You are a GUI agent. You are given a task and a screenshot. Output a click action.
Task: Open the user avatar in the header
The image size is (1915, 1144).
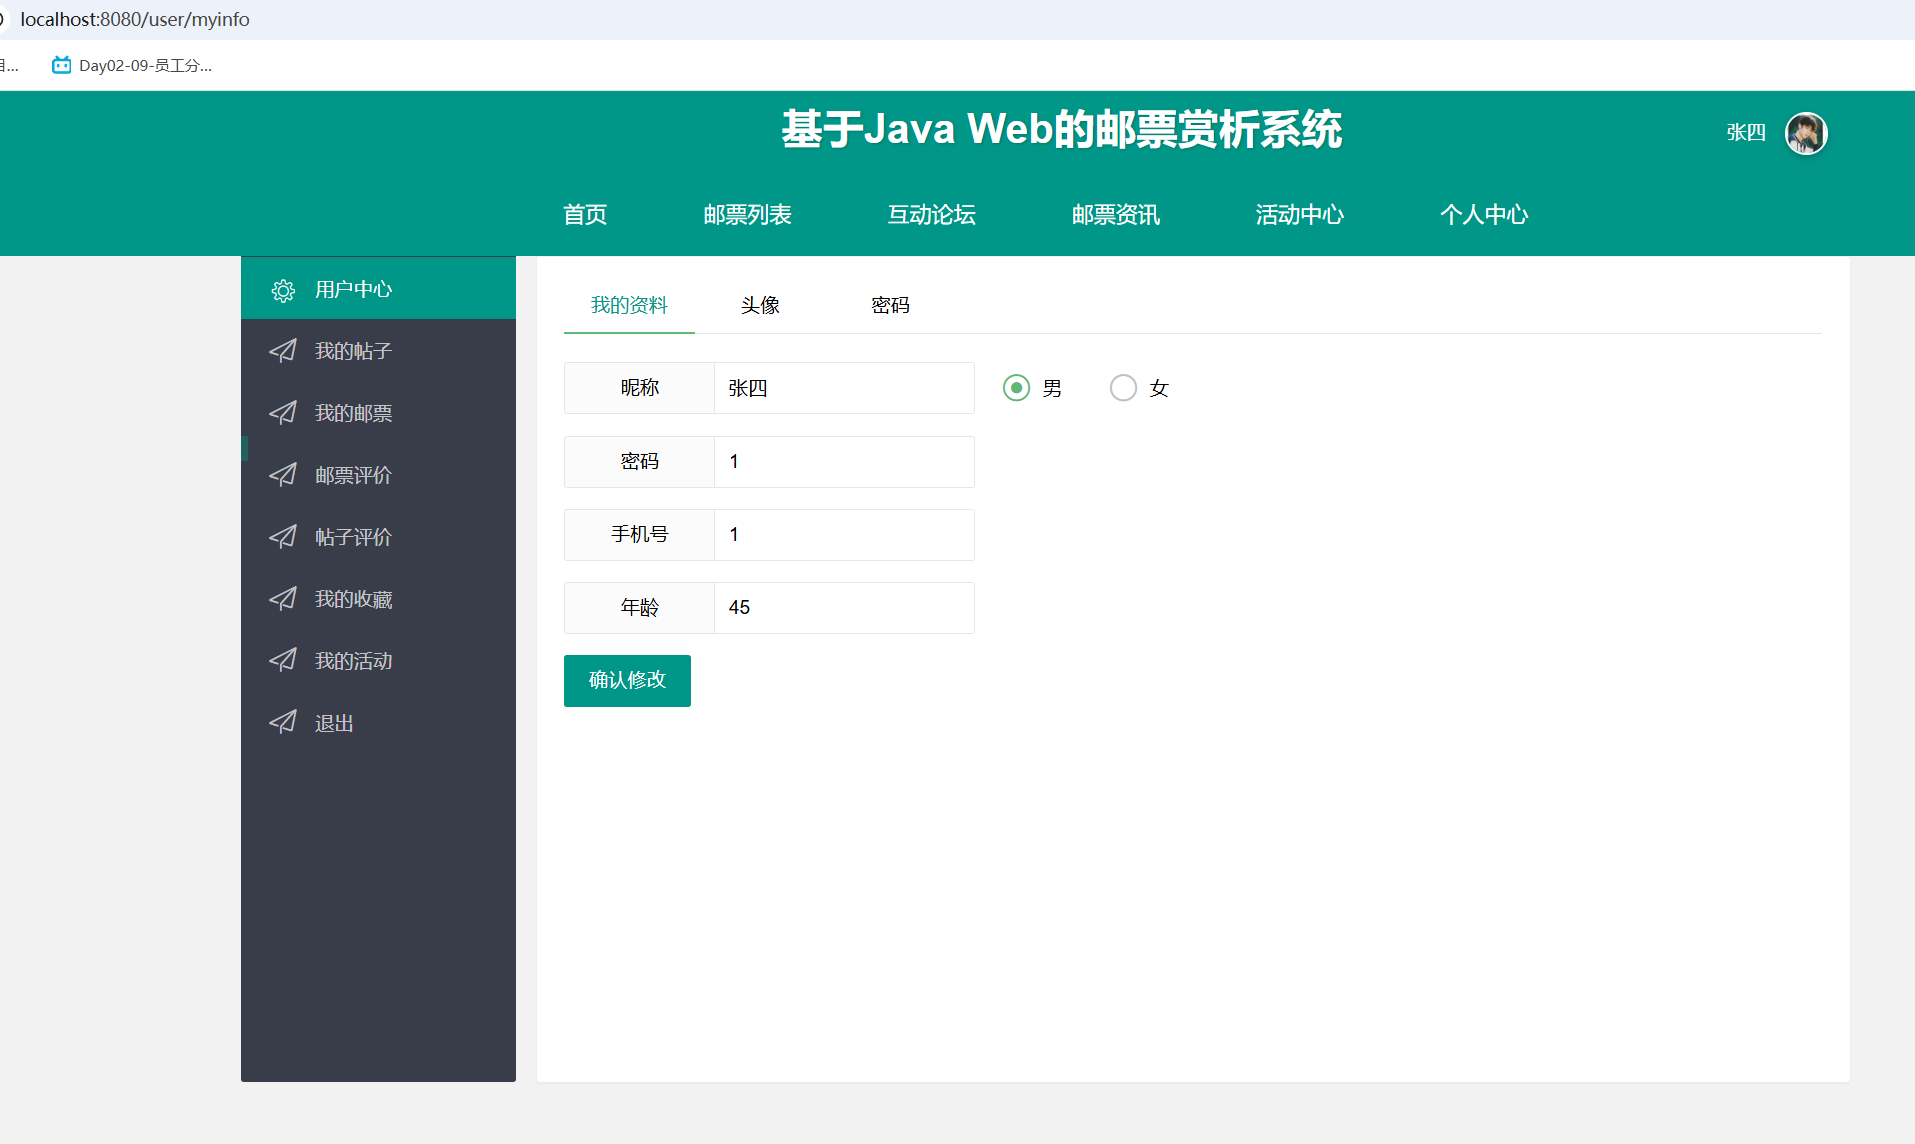[1806, 133]
